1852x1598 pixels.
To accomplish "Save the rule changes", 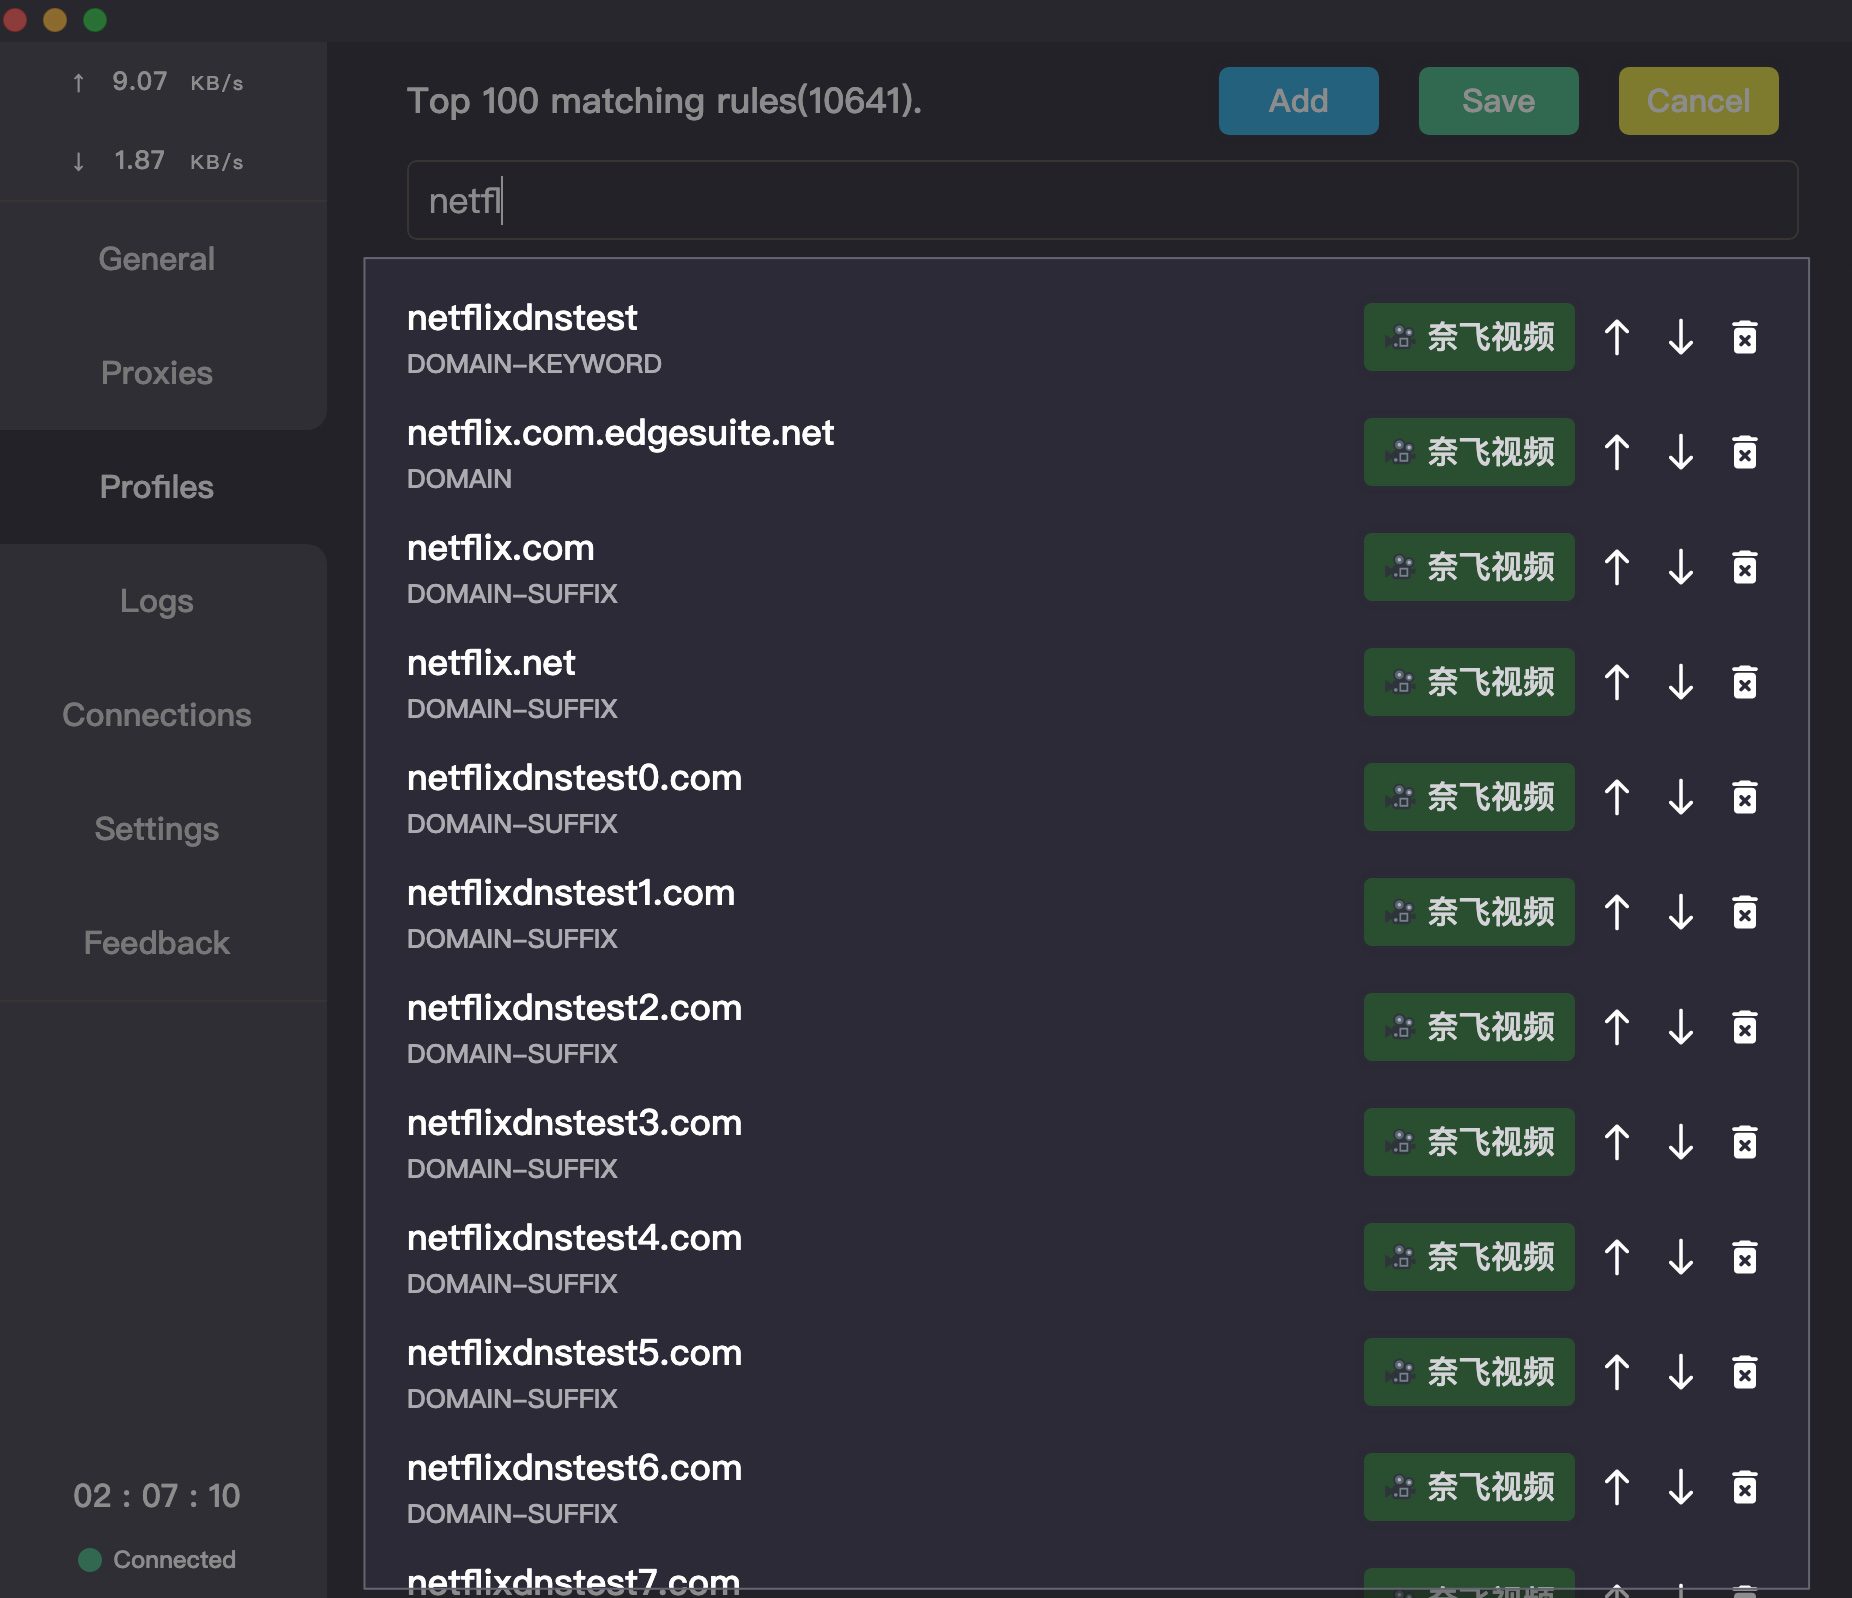I will click(x=1498, y=101).
